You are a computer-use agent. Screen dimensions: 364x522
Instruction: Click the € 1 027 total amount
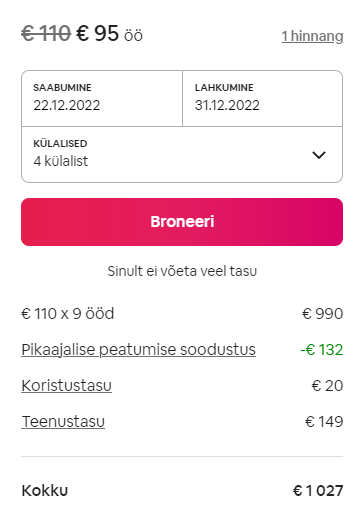[318, 491]
